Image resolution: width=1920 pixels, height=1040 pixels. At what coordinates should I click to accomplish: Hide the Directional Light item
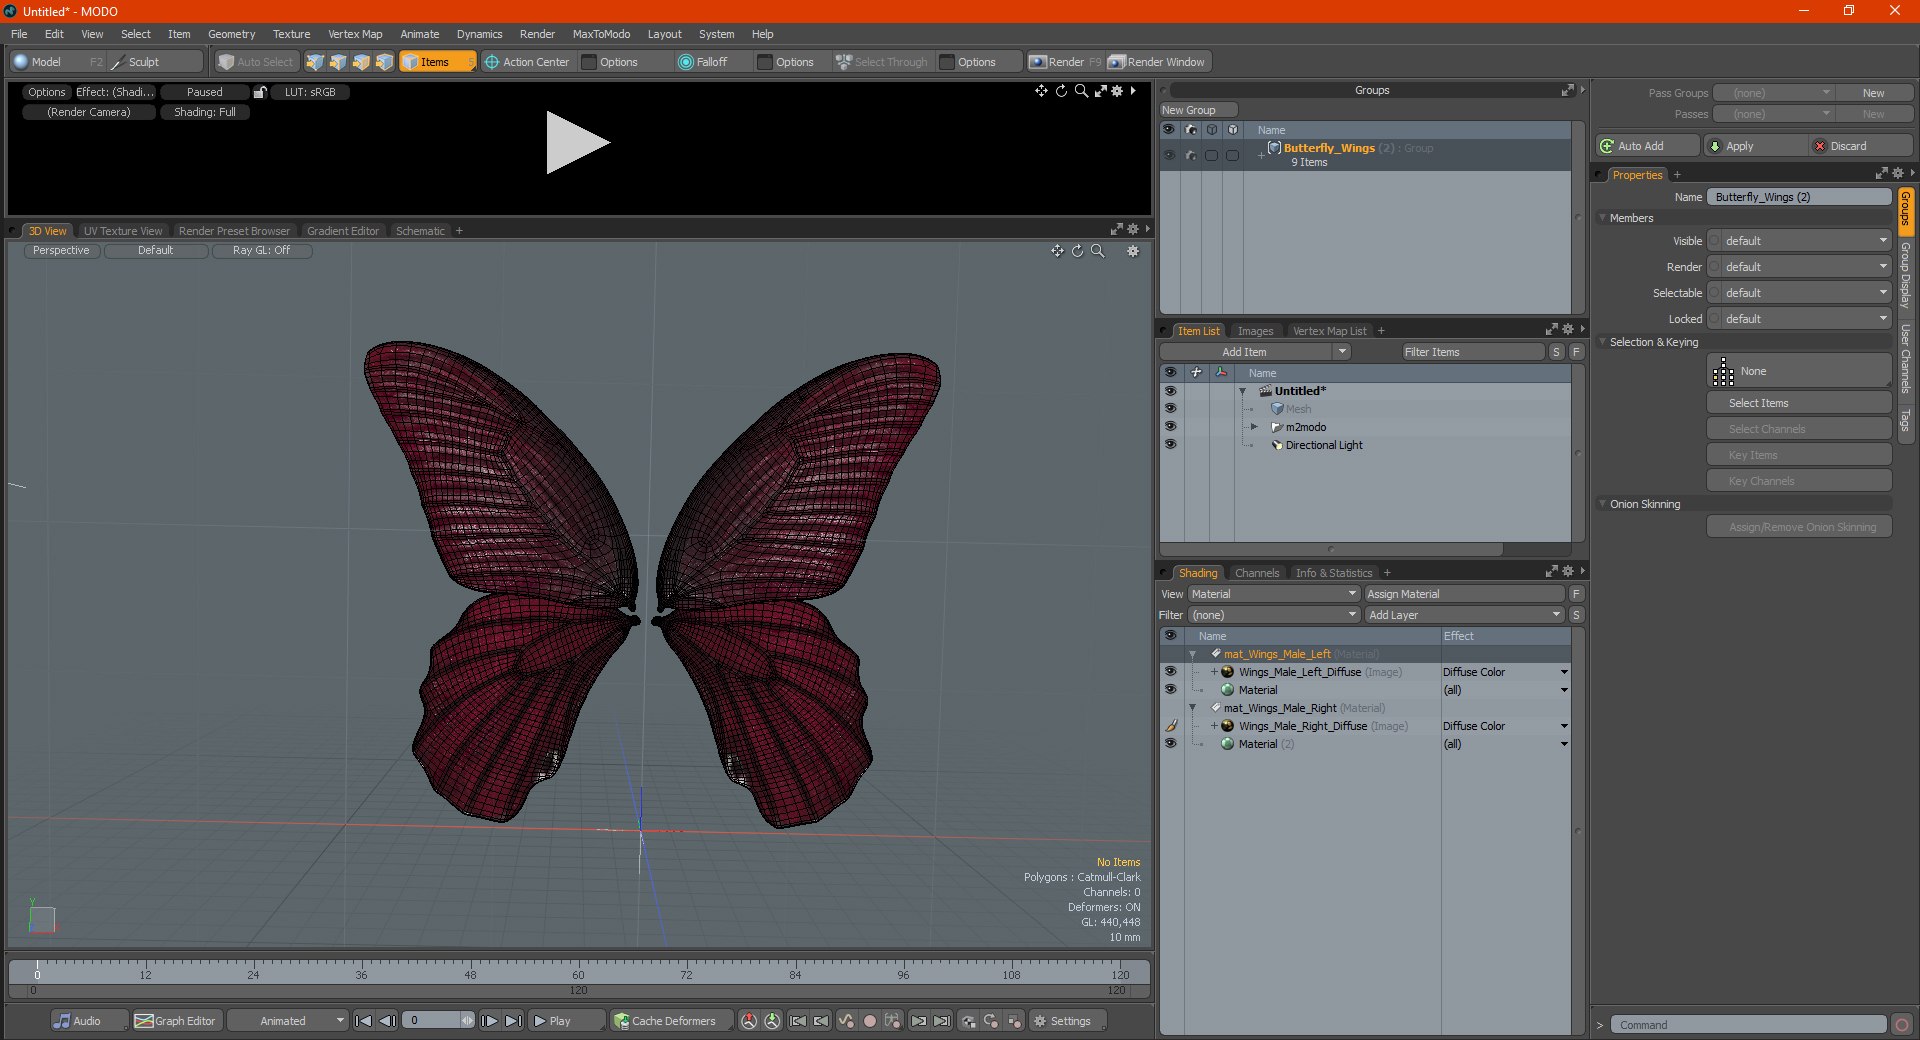point(1170,445)
